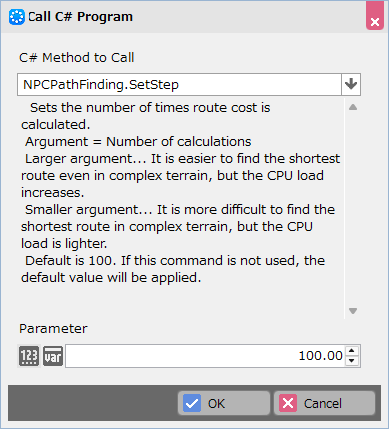Open the C# method dropdown arrow
The image size is (389, 429).
click(351, 84)
